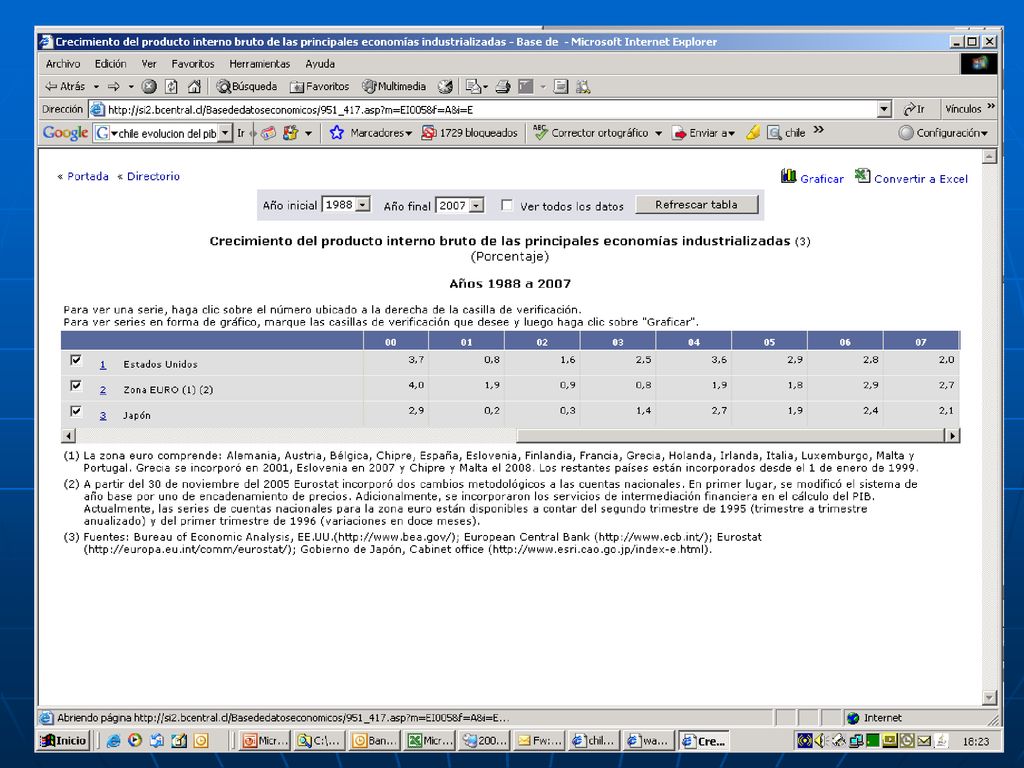Open the Favoritos toolbar panel
This screenshot has height=768, width=1024.
click(x=319, y=86)
